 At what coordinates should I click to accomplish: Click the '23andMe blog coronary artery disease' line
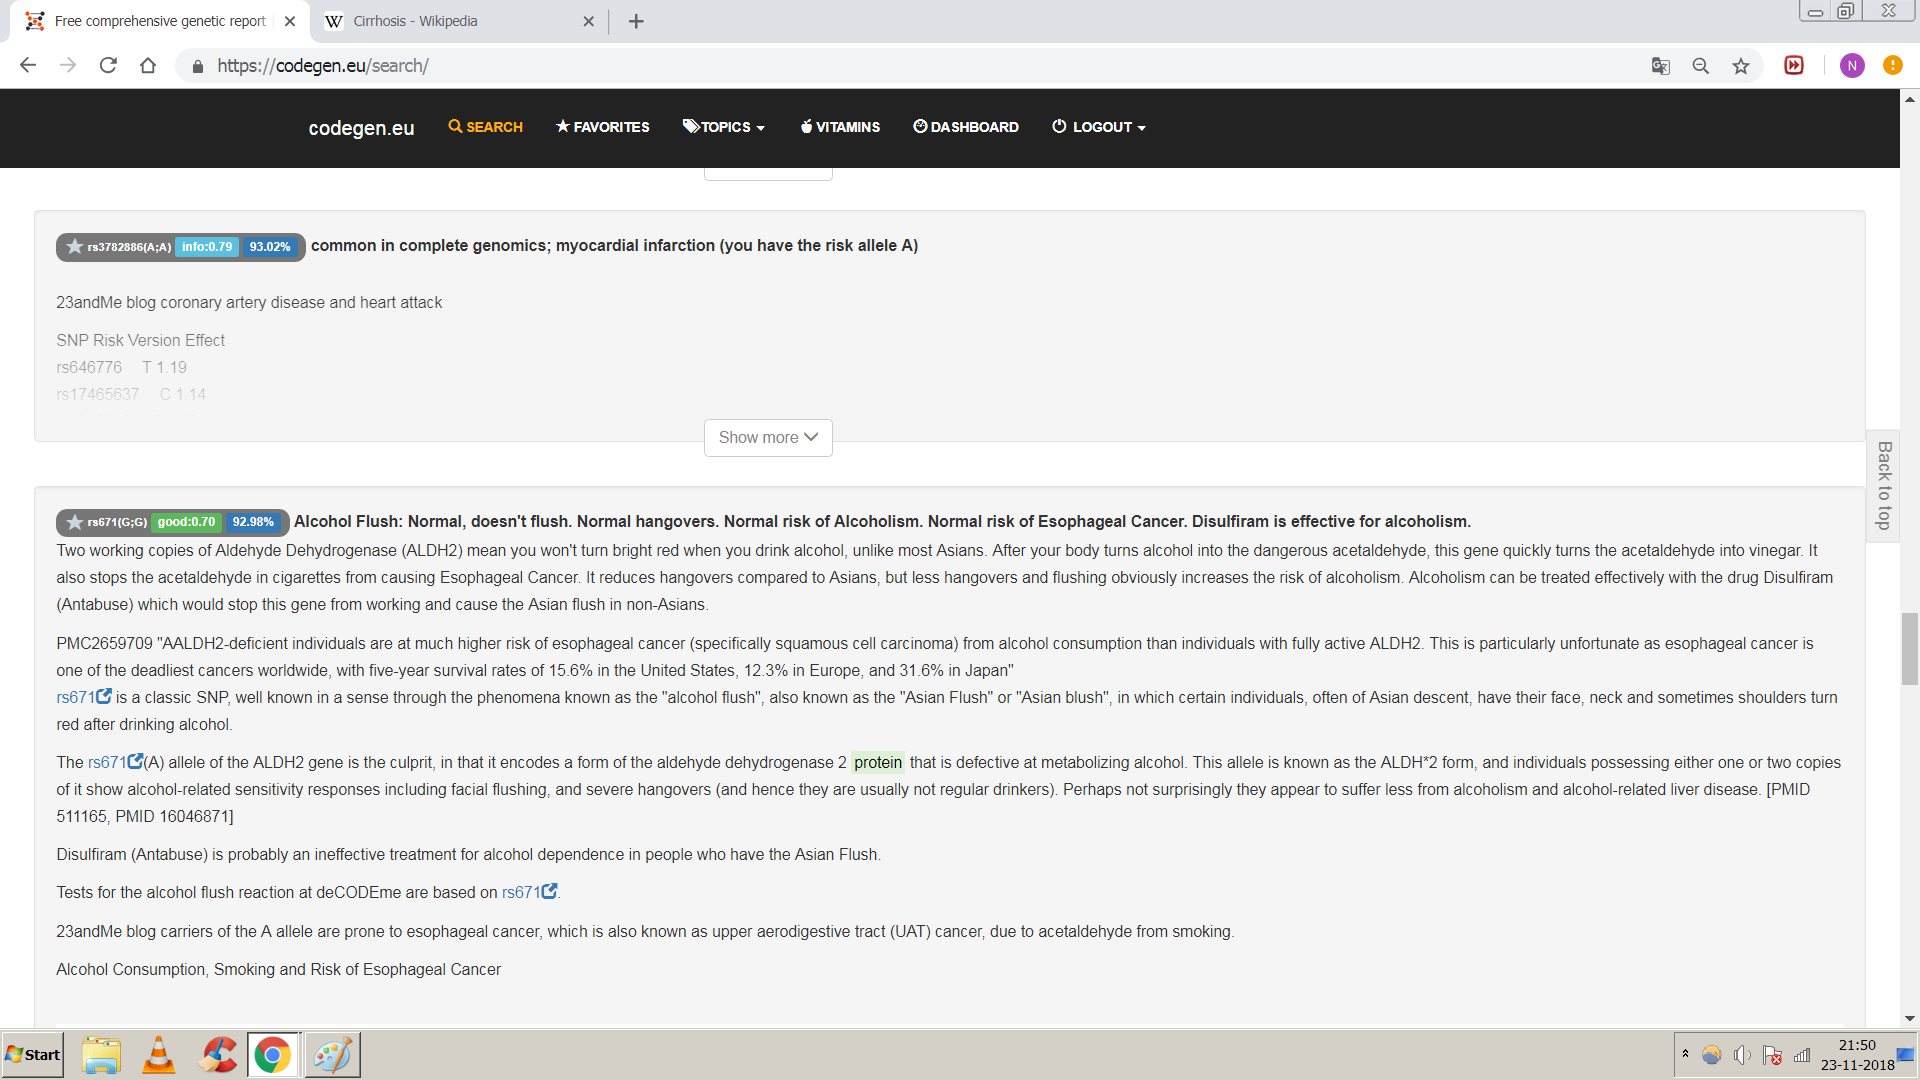[249, 302]
